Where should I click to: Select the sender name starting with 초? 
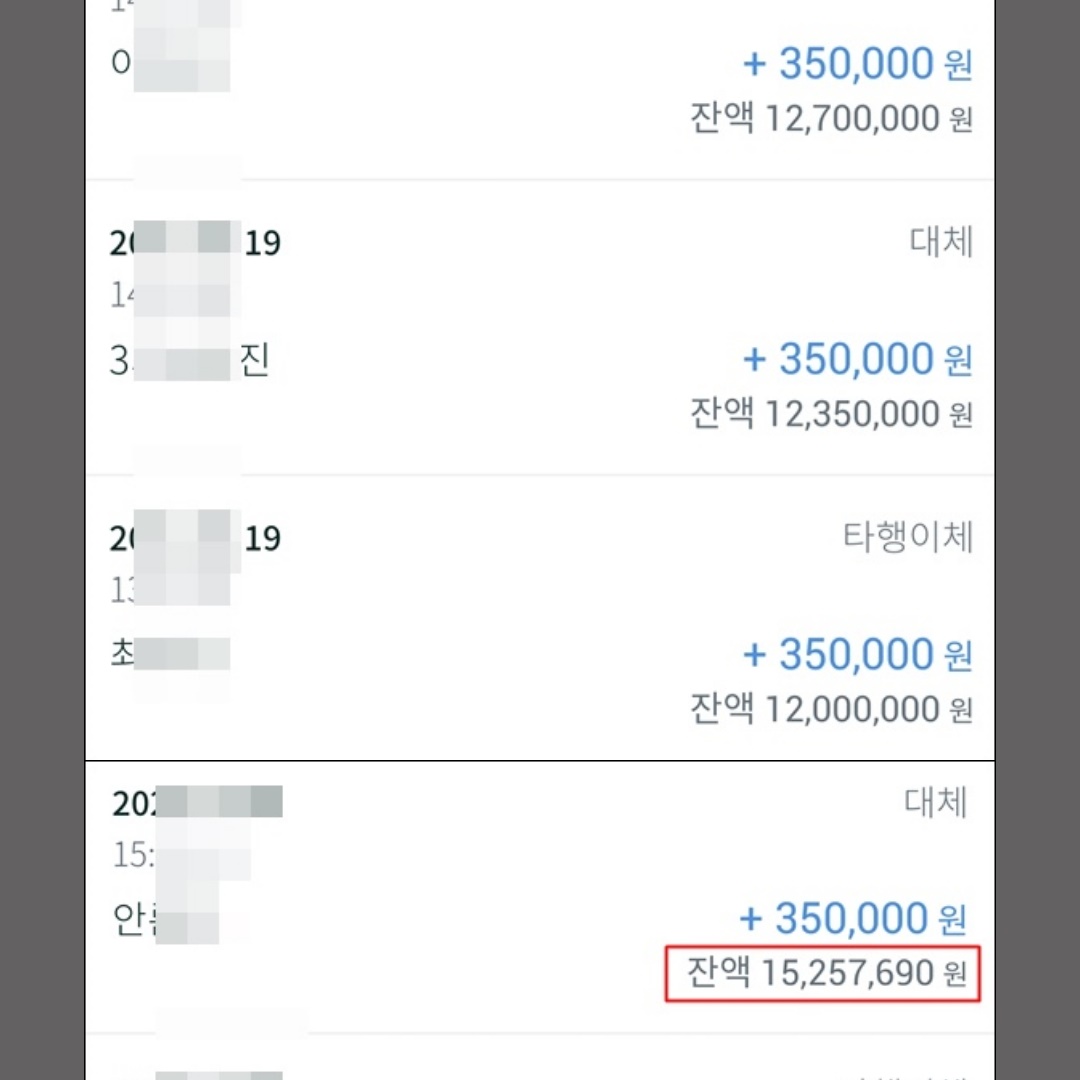(169, 654)
